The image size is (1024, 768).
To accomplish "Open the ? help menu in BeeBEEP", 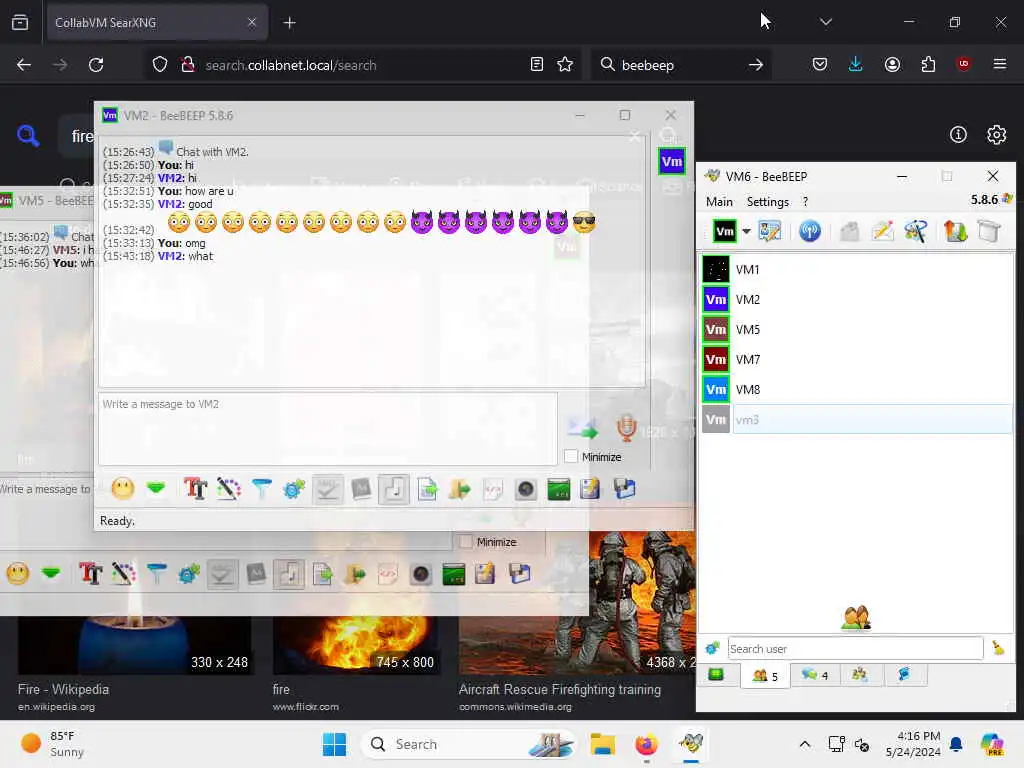I will point(805,202).
